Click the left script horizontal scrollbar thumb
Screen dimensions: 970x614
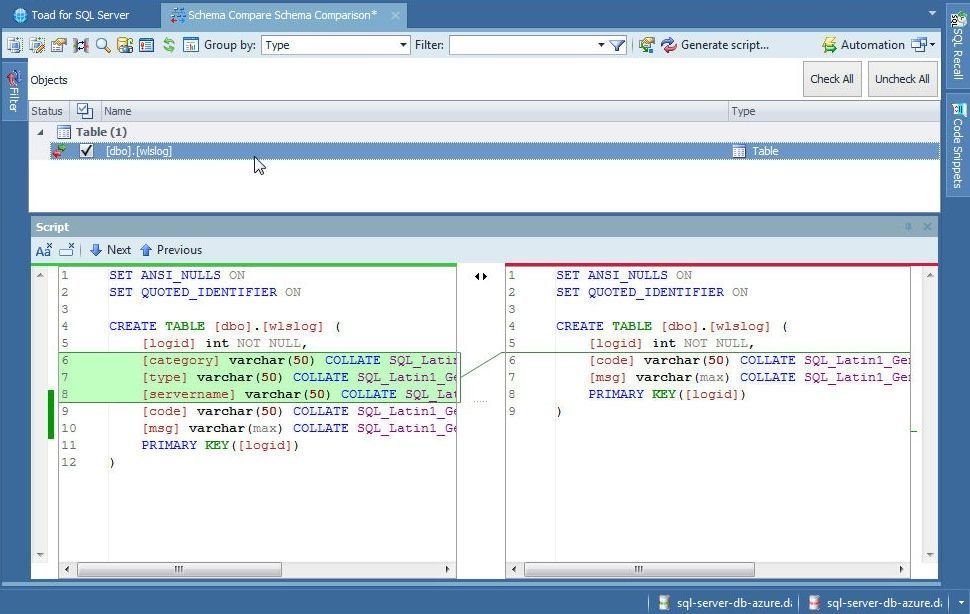tap(179, 569)
